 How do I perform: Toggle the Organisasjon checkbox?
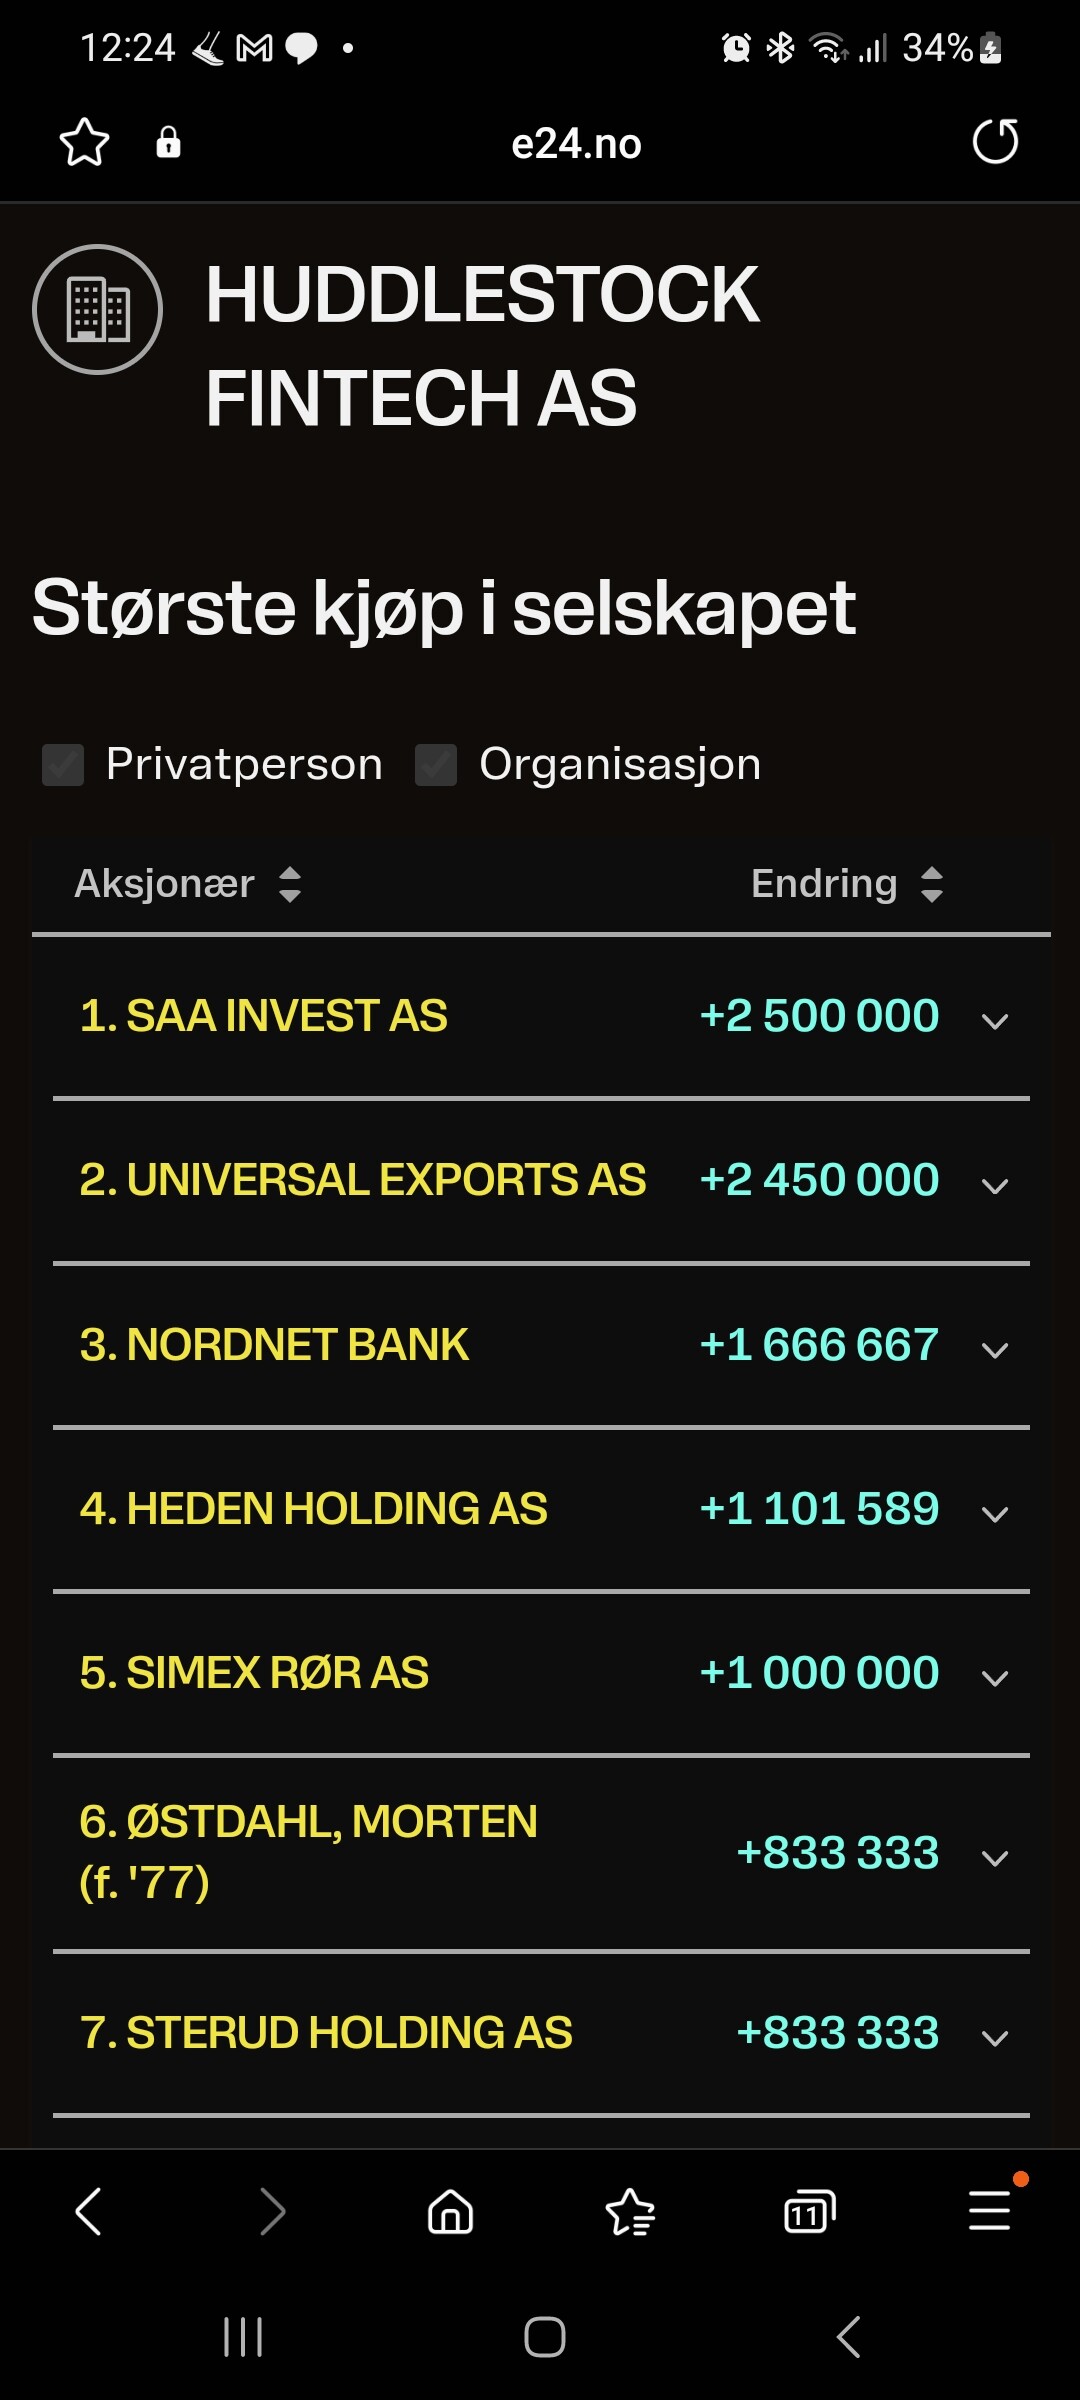436,765
